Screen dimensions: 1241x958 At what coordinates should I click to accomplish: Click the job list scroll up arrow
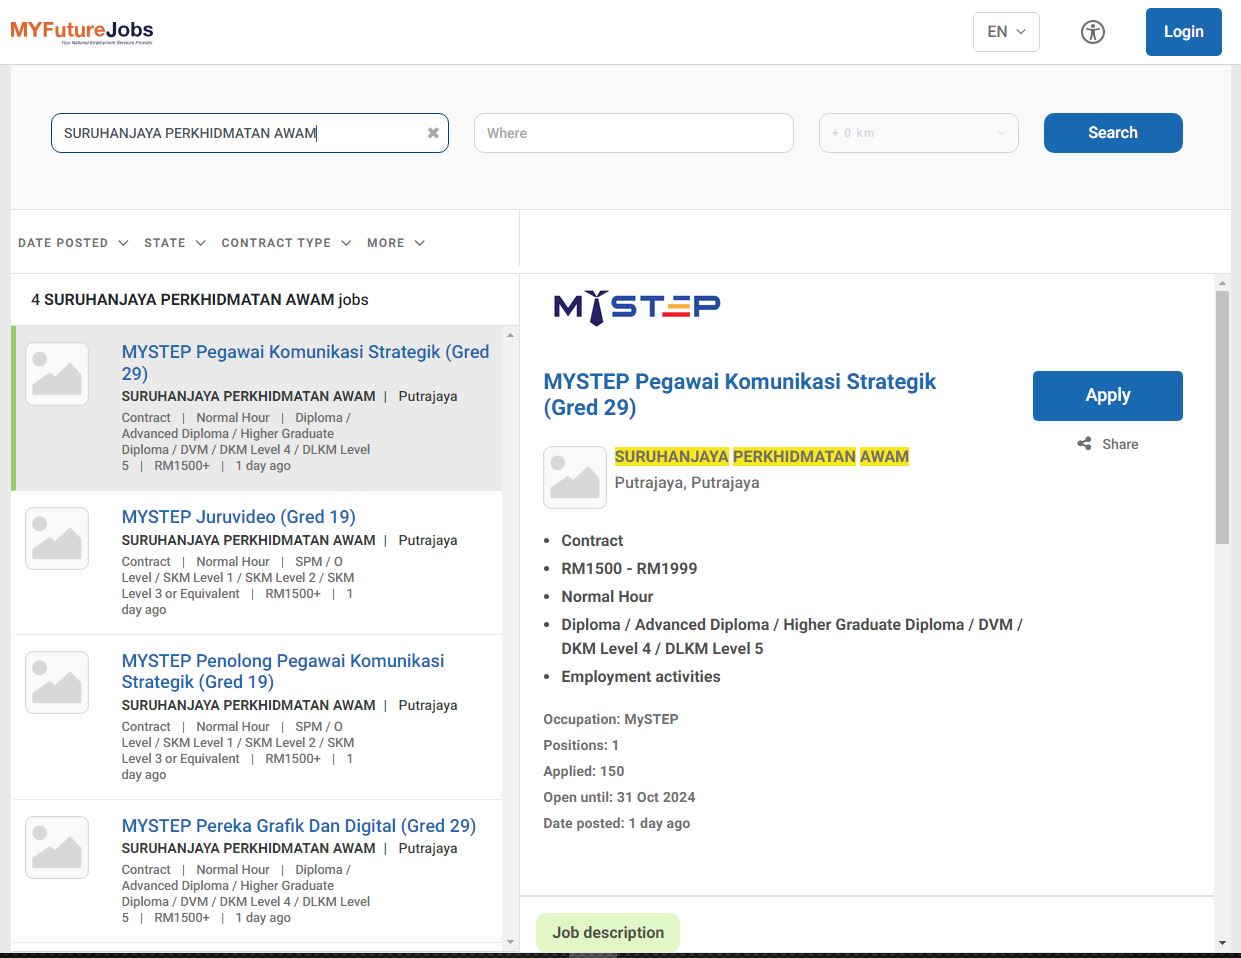511,335
